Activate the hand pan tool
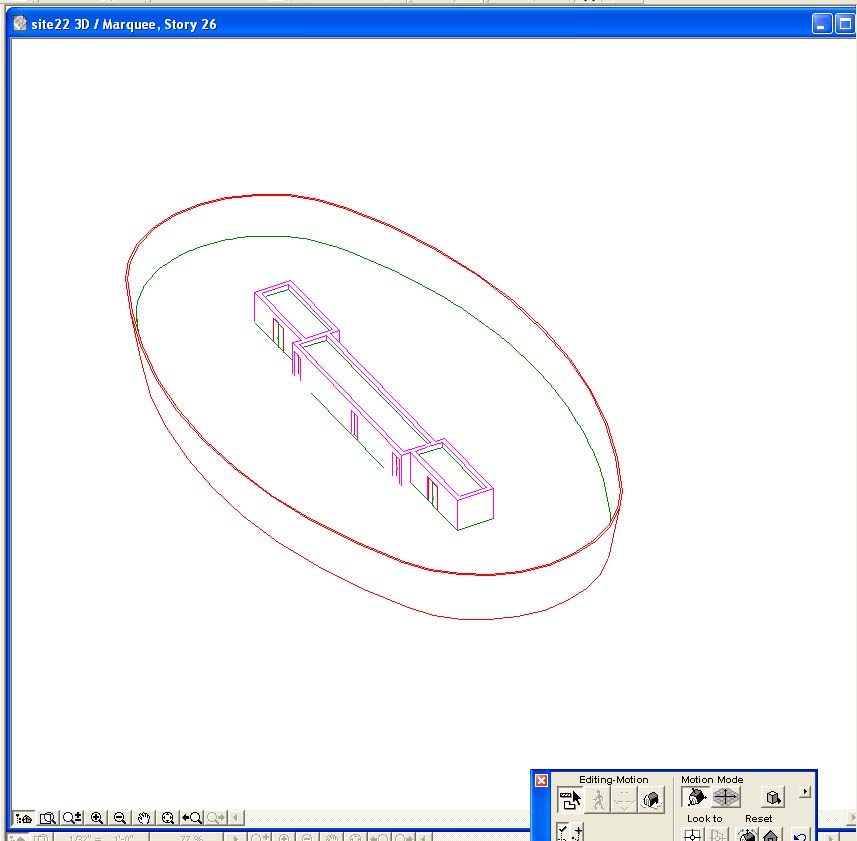Screen dimensions: 857x841 point(144,818)
